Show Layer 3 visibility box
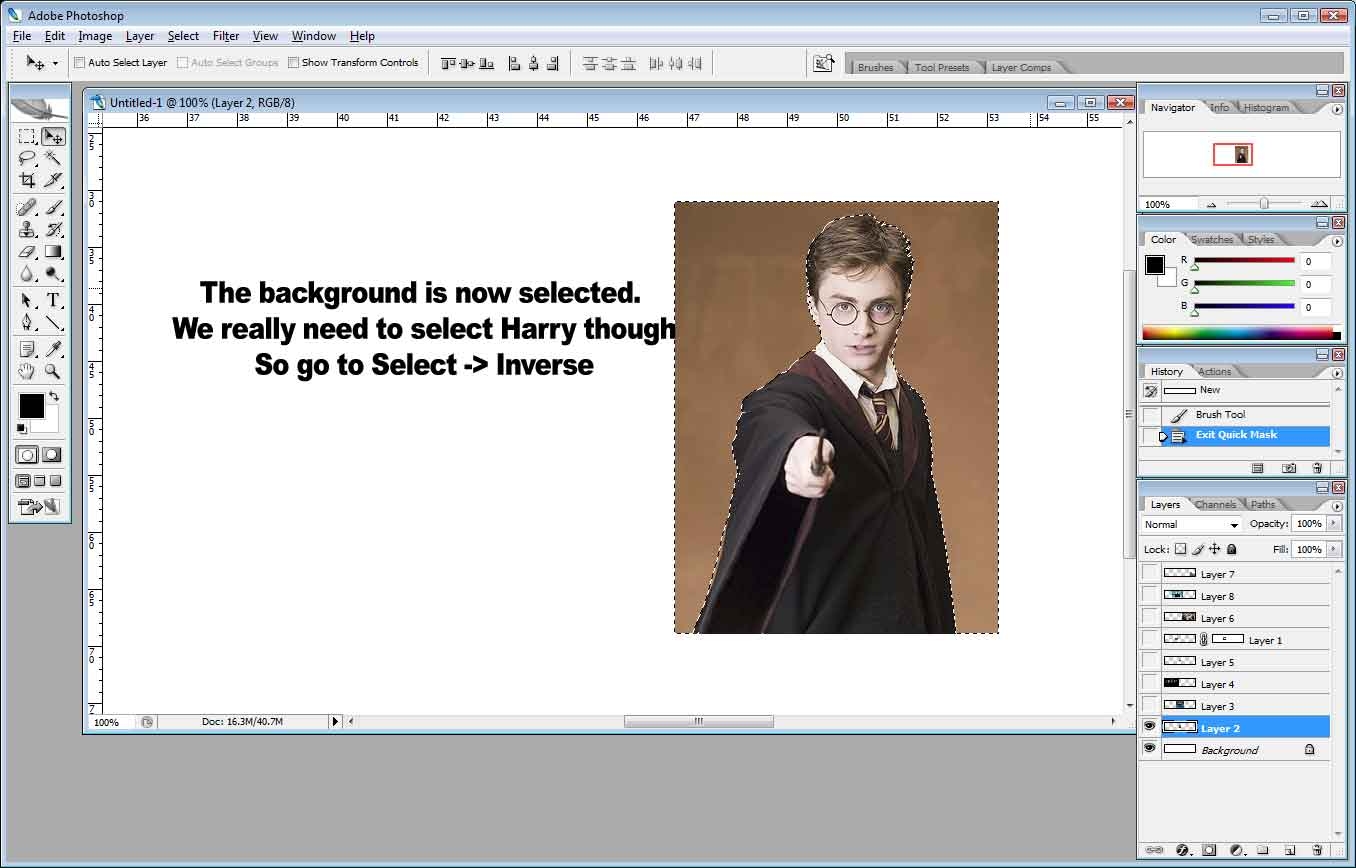The height and width of the screenshot is (868, 1356). point(1150,705)
